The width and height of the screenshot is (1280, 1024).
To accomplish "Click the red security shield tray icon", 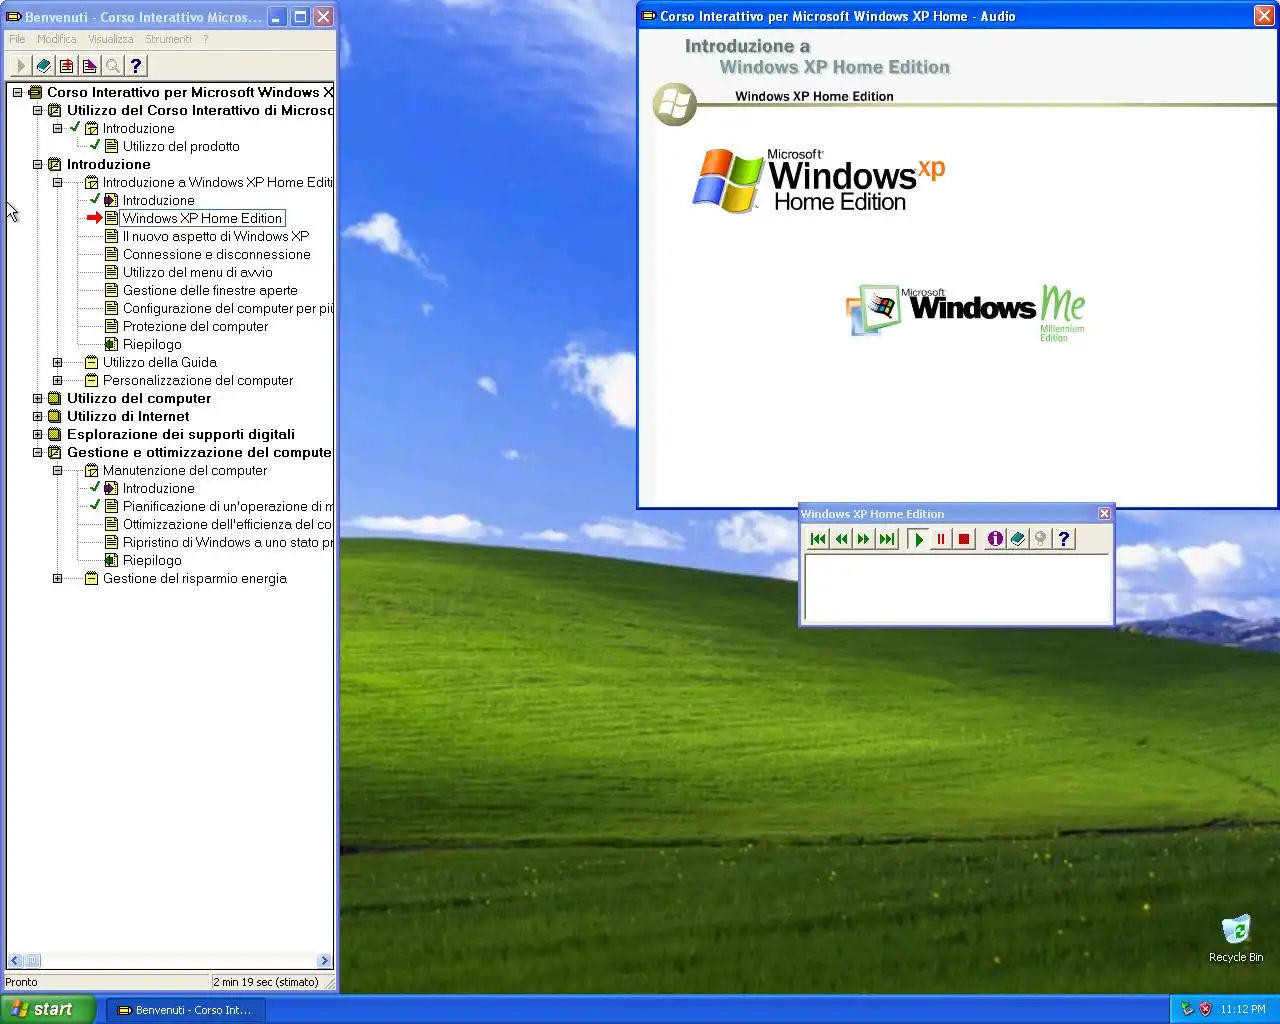I will (1205, 1009).
